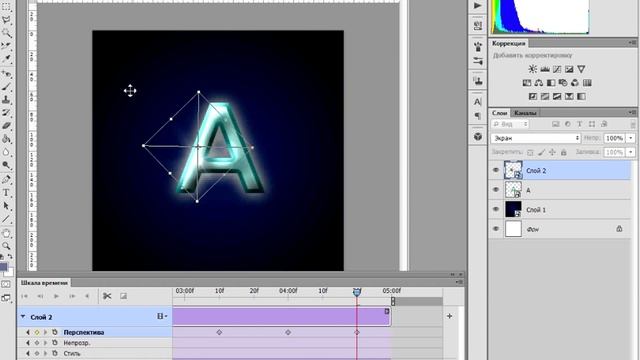The image size is (640, 360).
Task: Hide the Фон background layer
Action: 496,229
